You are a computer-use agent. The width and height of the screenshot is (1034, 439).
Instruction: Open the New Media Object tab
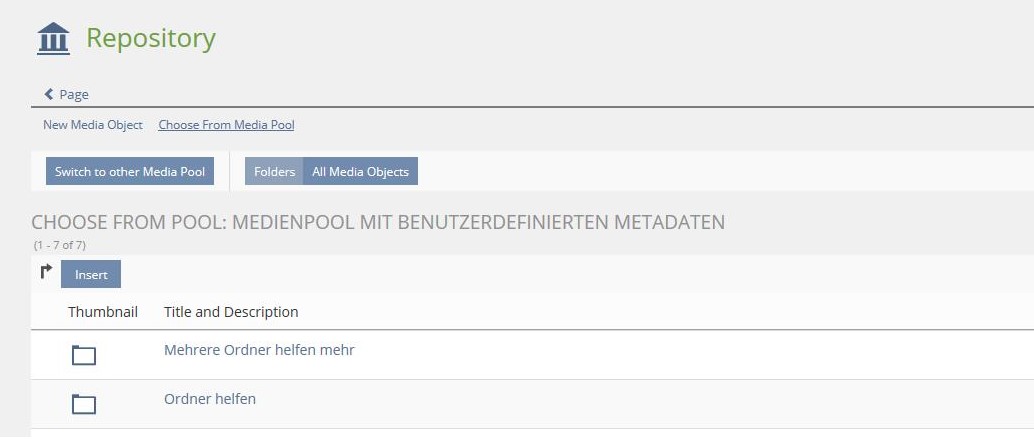pyautogui.click(x=93, y=125)
